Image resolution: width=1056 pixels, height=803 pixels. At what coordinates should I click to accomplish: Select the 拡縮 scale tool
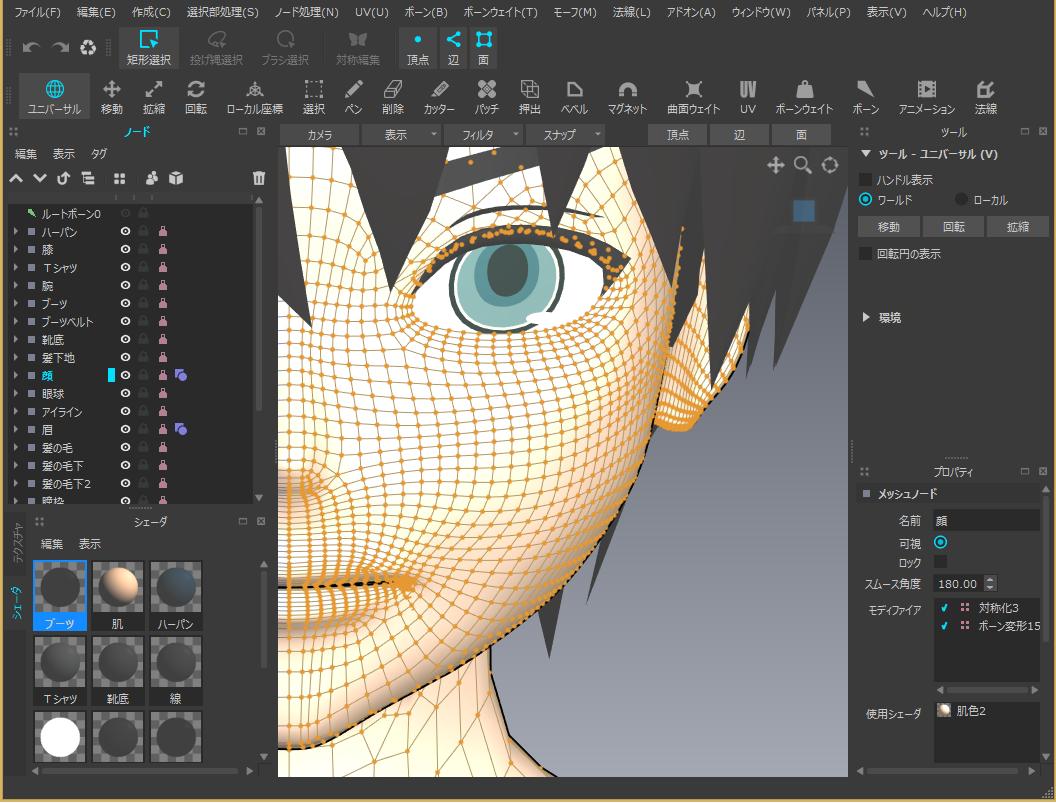coord(154,96)
